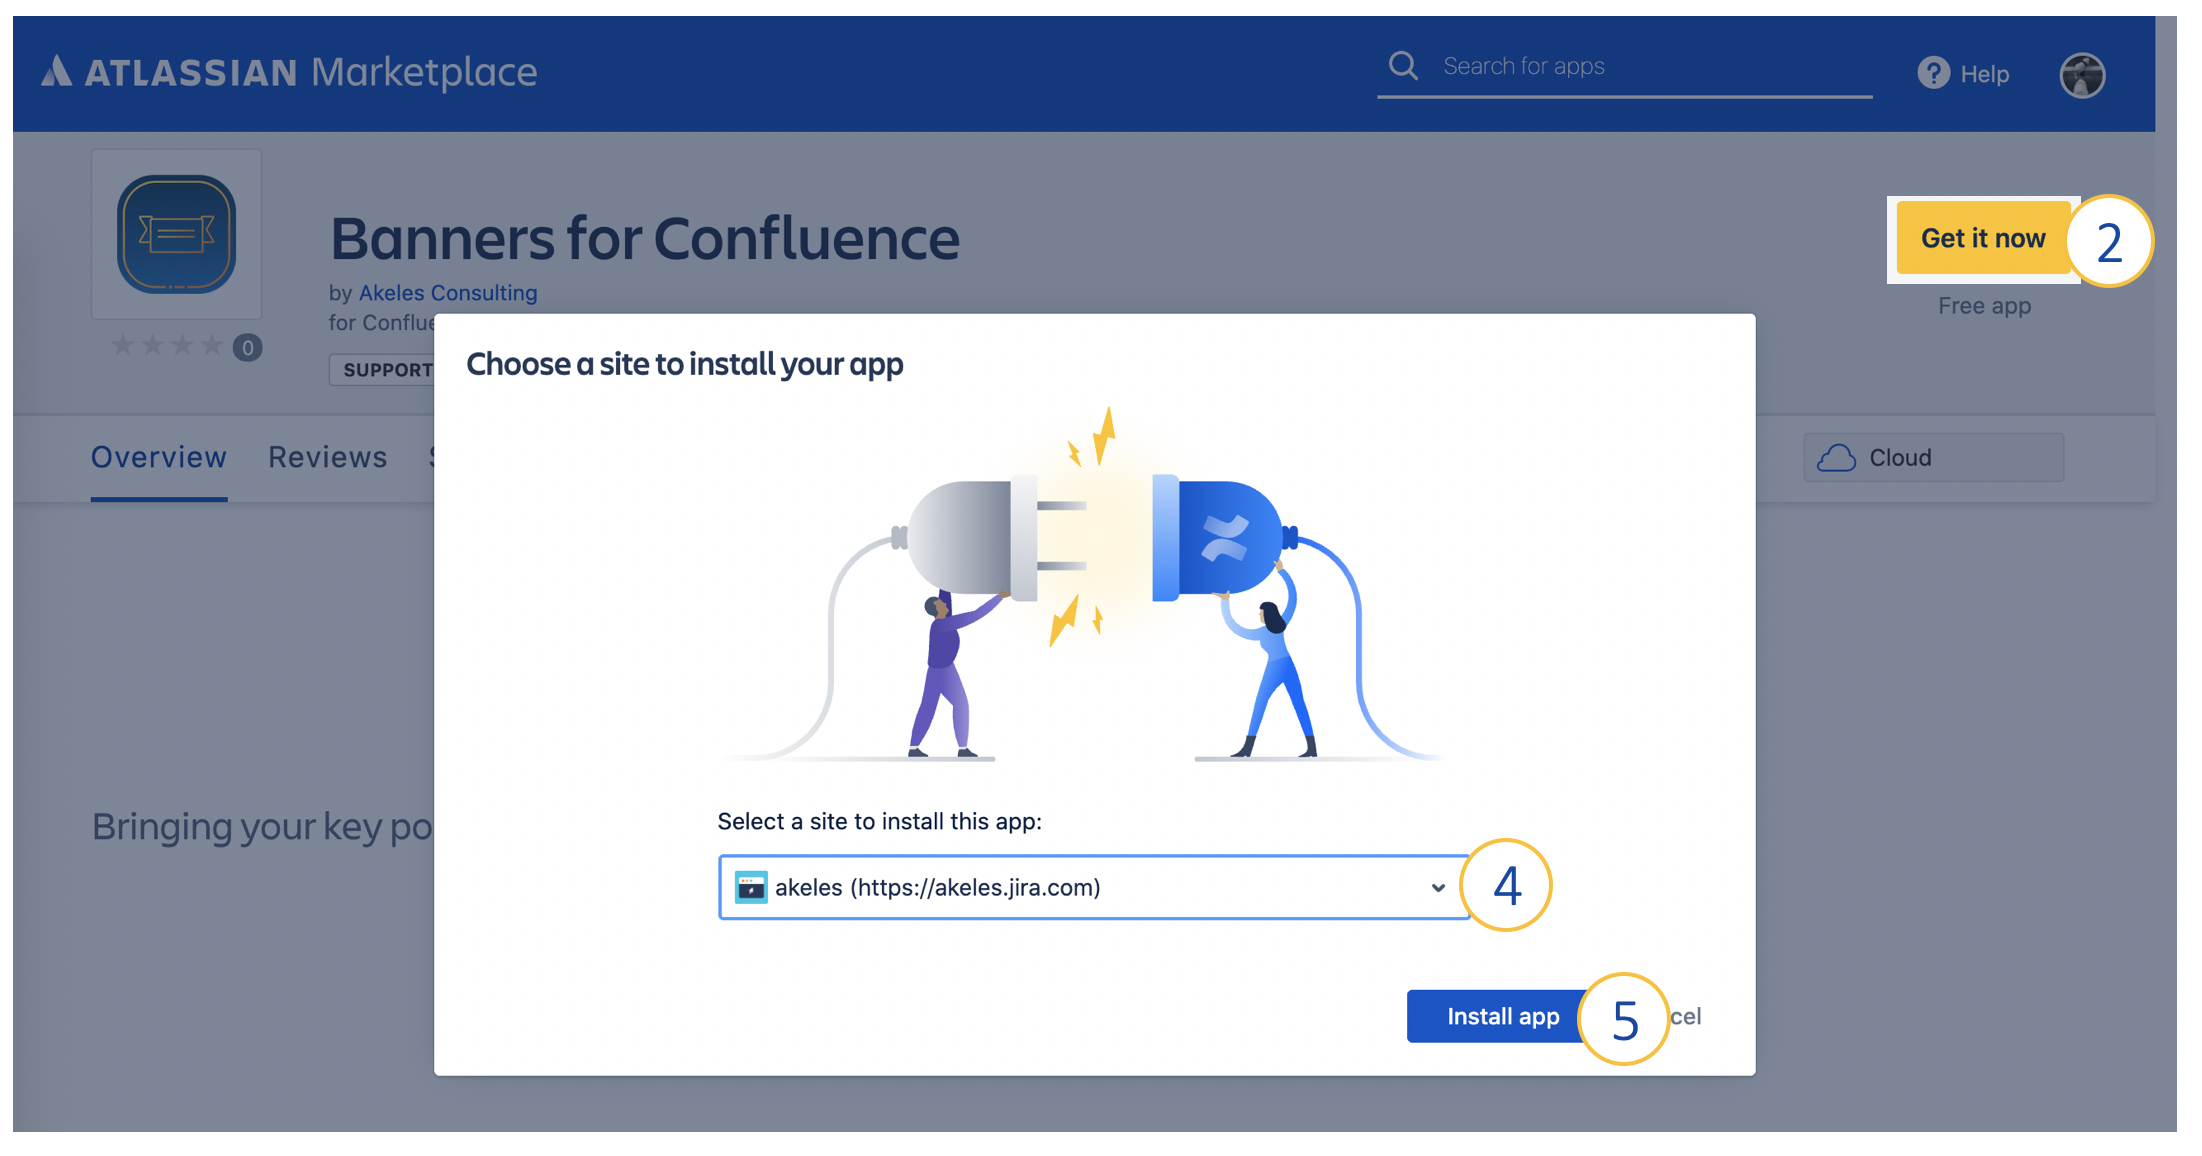
Task: Click the Banners for Confluence app icon
Action: tap(176, 235)
